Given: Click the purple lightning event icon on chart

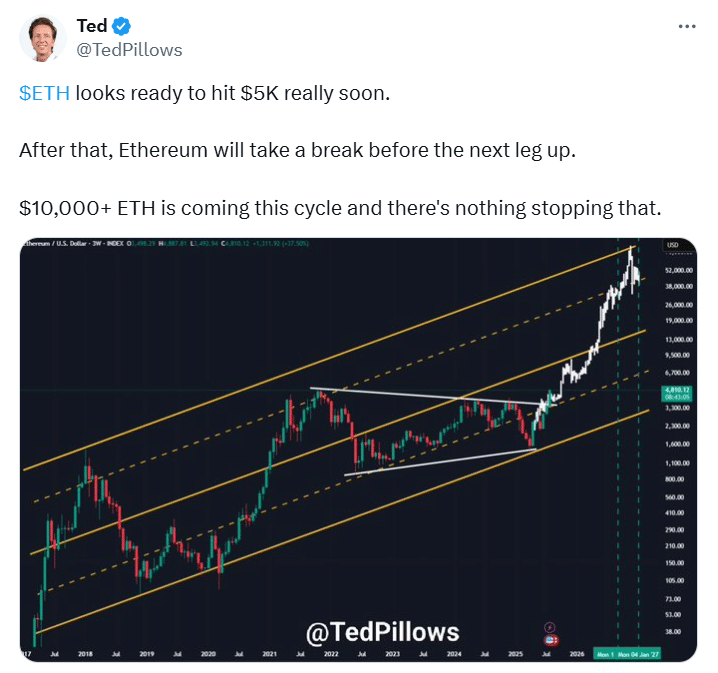Looking at the screenshot, I should (x=549, y=627).
